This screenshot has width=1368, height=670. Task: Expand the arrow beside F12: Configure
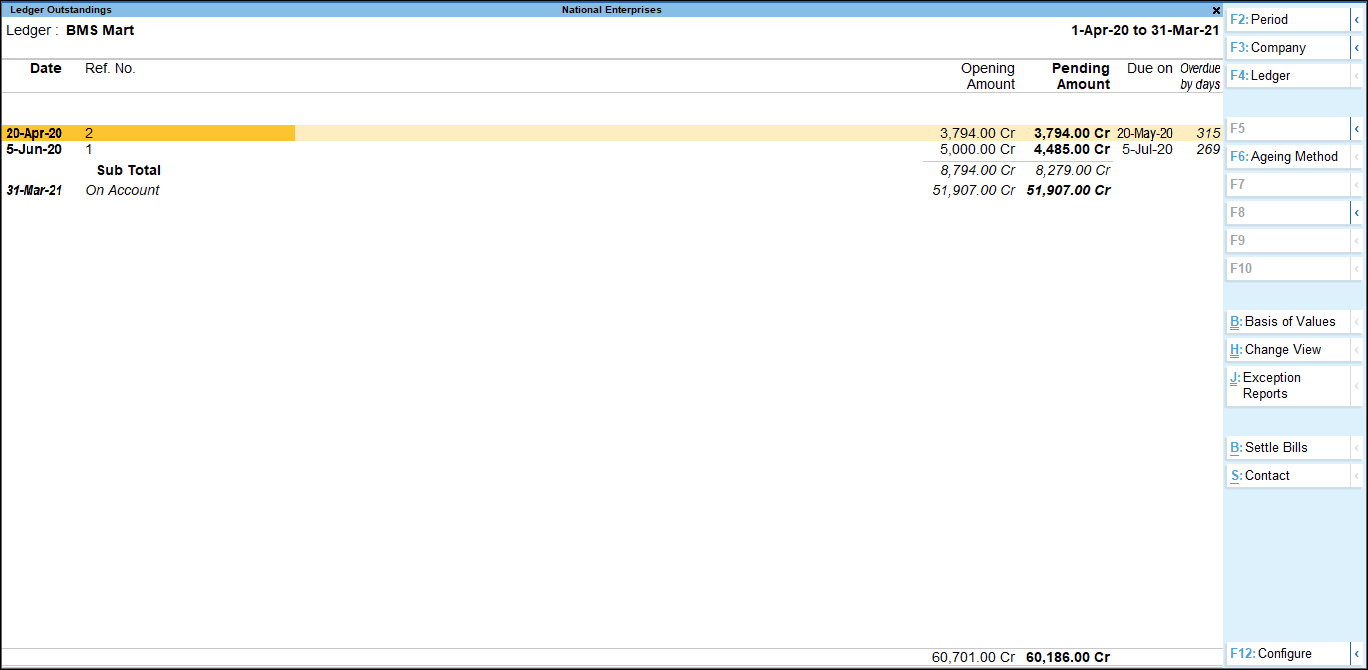1357,654
